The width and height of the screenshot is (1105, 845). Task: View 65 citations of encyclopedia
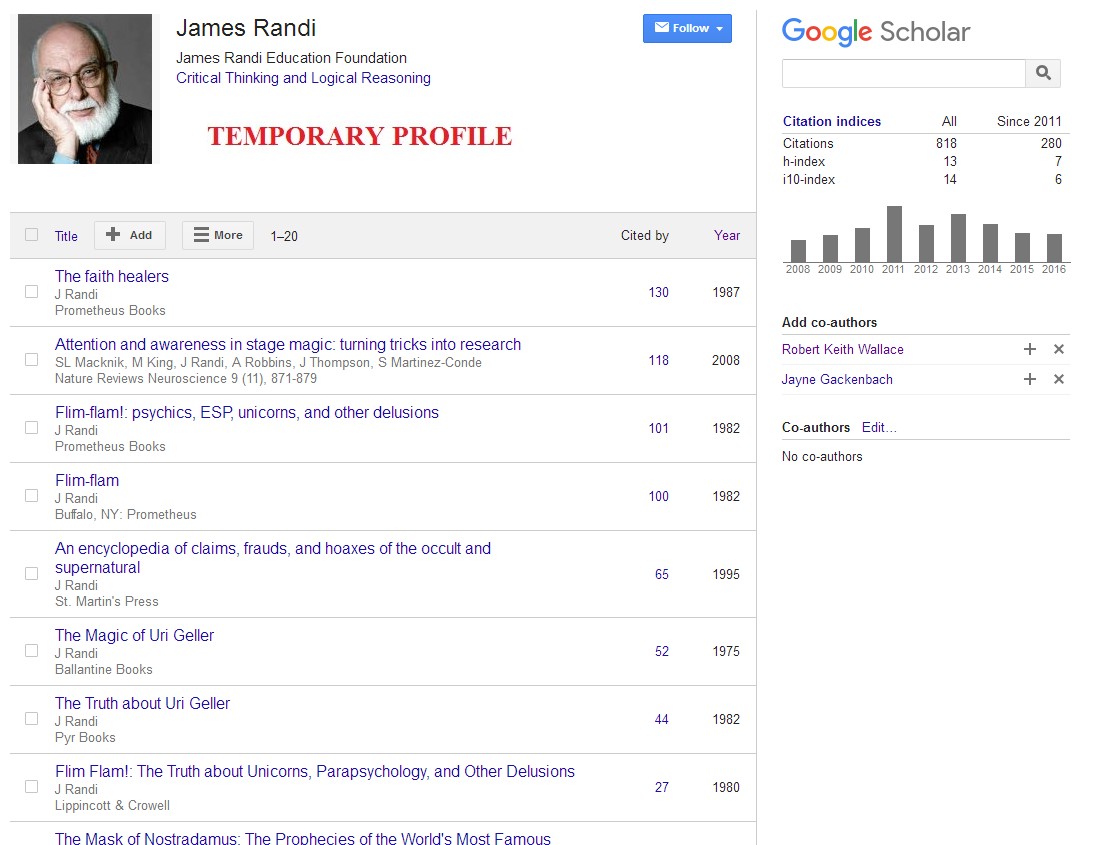pyautogui.click(x=662, y=574)
